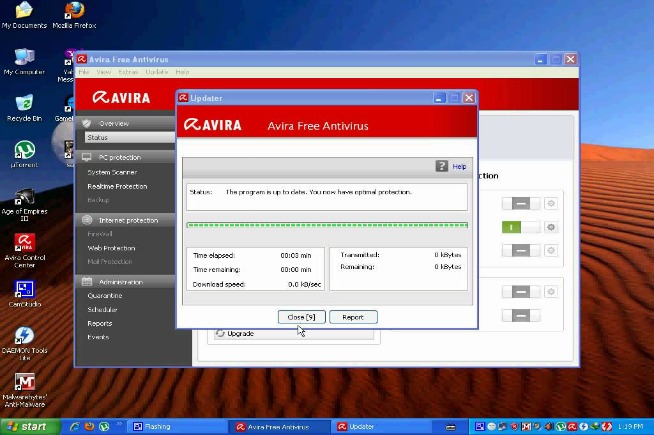Click the system tray clock
The height and width of the screenshot is (435, 654).
[x=630, y=427]
